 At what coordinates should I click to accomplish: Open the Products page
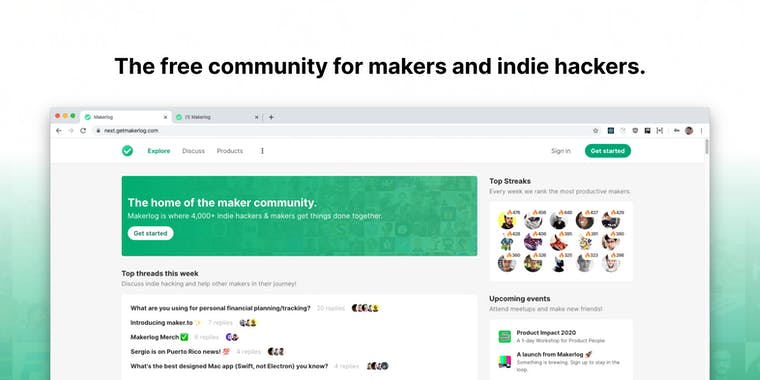pos(230,151)
